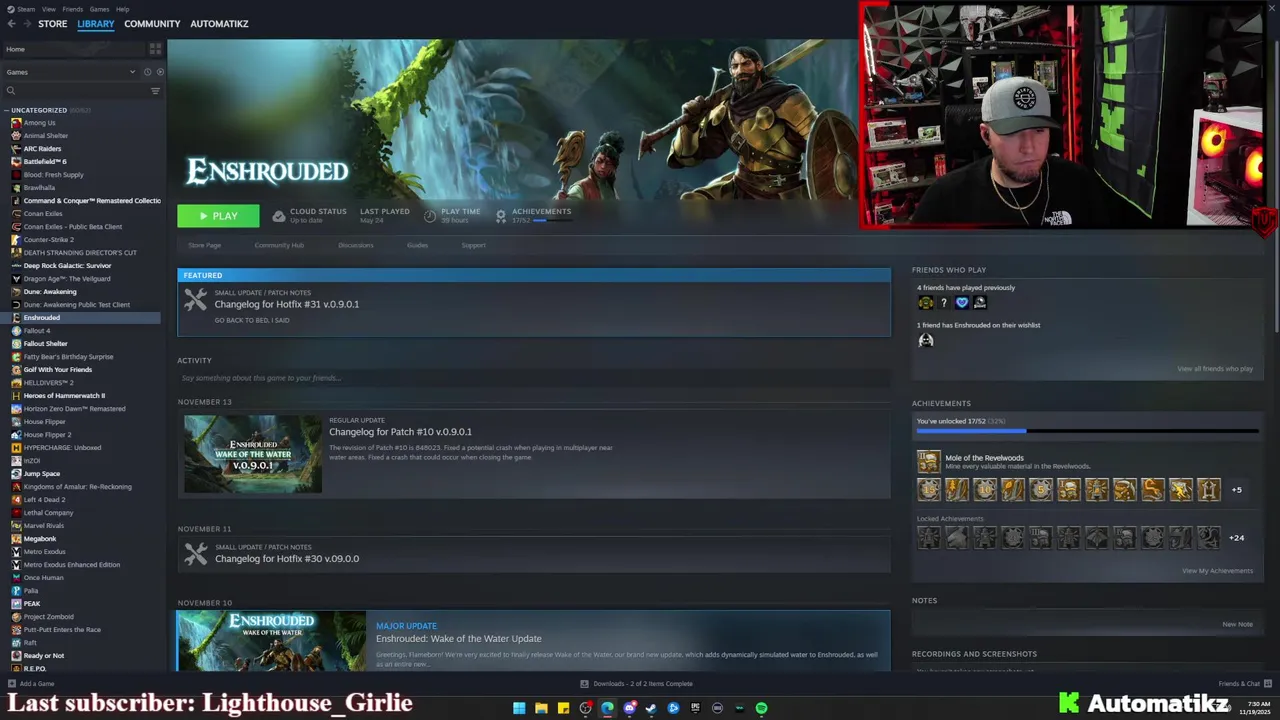Create a New Note
This screenshot has height=720, width=1280.
1237,624
